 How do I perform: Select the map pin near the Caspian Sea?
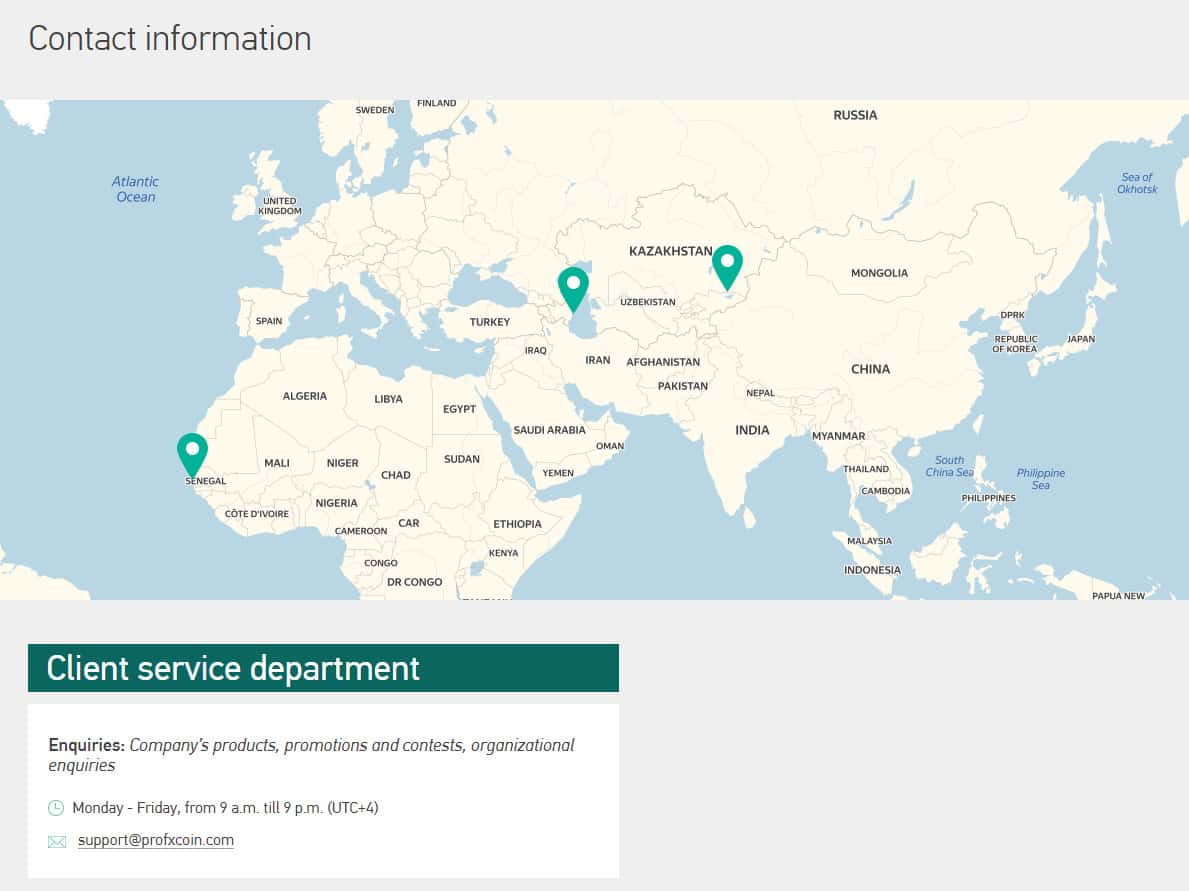[573, 286]
